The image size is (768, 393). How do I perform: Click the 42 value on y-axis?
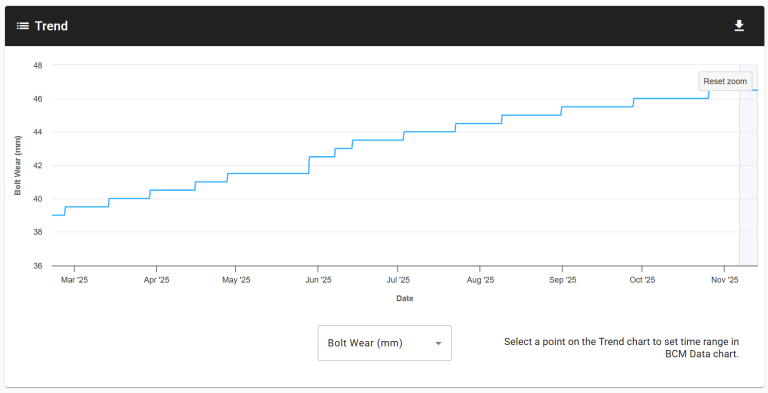click(38, 166)
